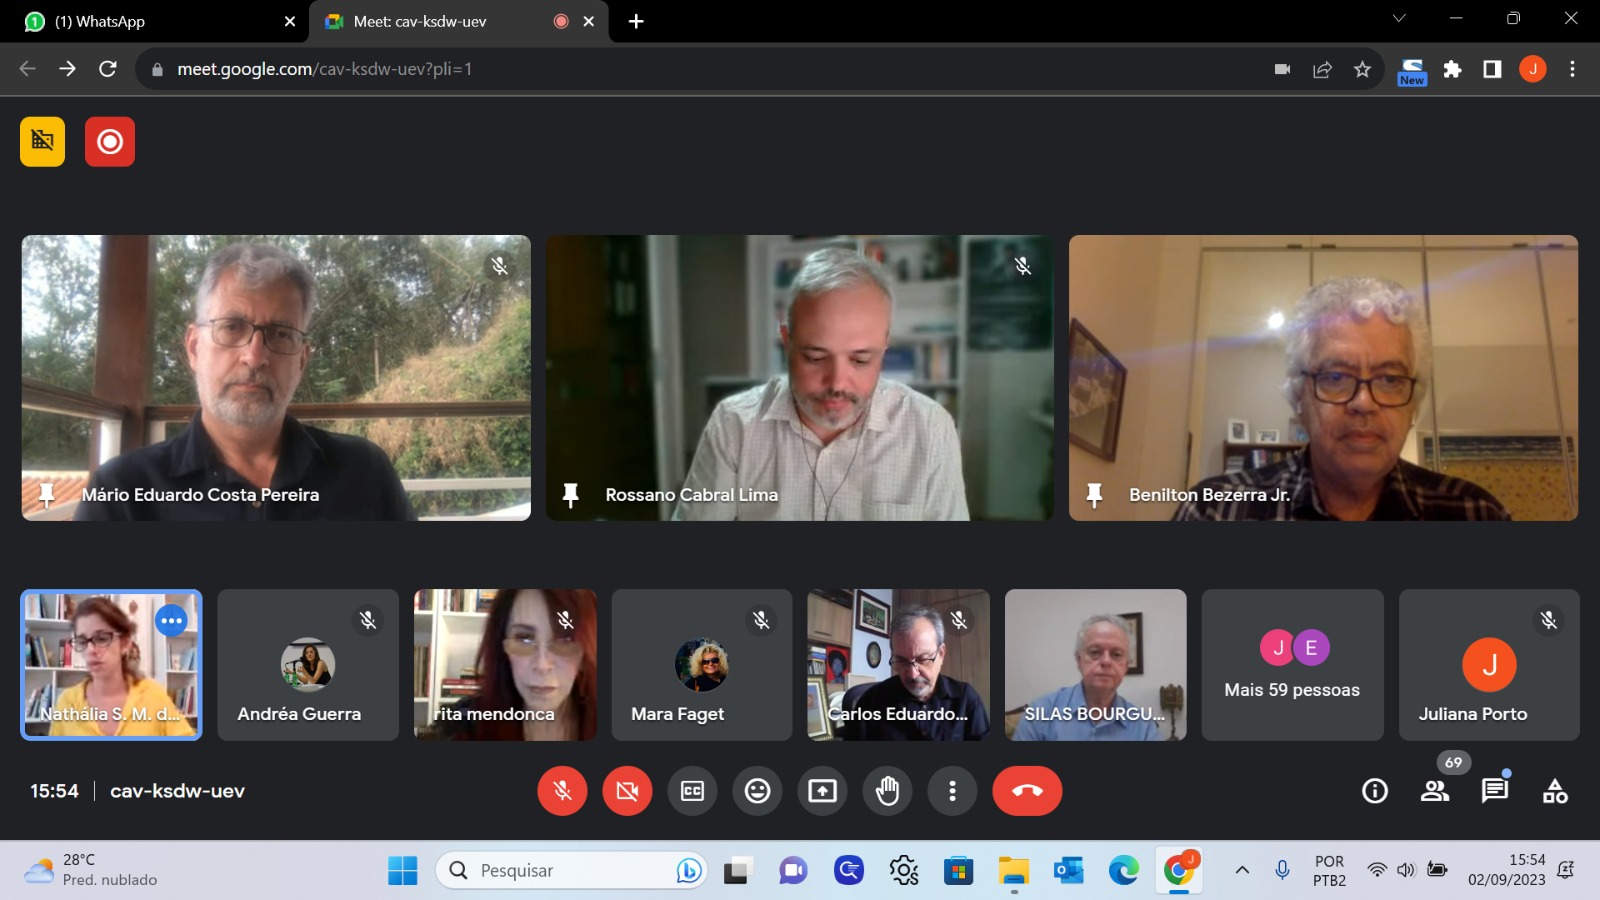1600x900 pixels.
Task: Select Carlos Eduardo video tile
Action: (898, 665)
